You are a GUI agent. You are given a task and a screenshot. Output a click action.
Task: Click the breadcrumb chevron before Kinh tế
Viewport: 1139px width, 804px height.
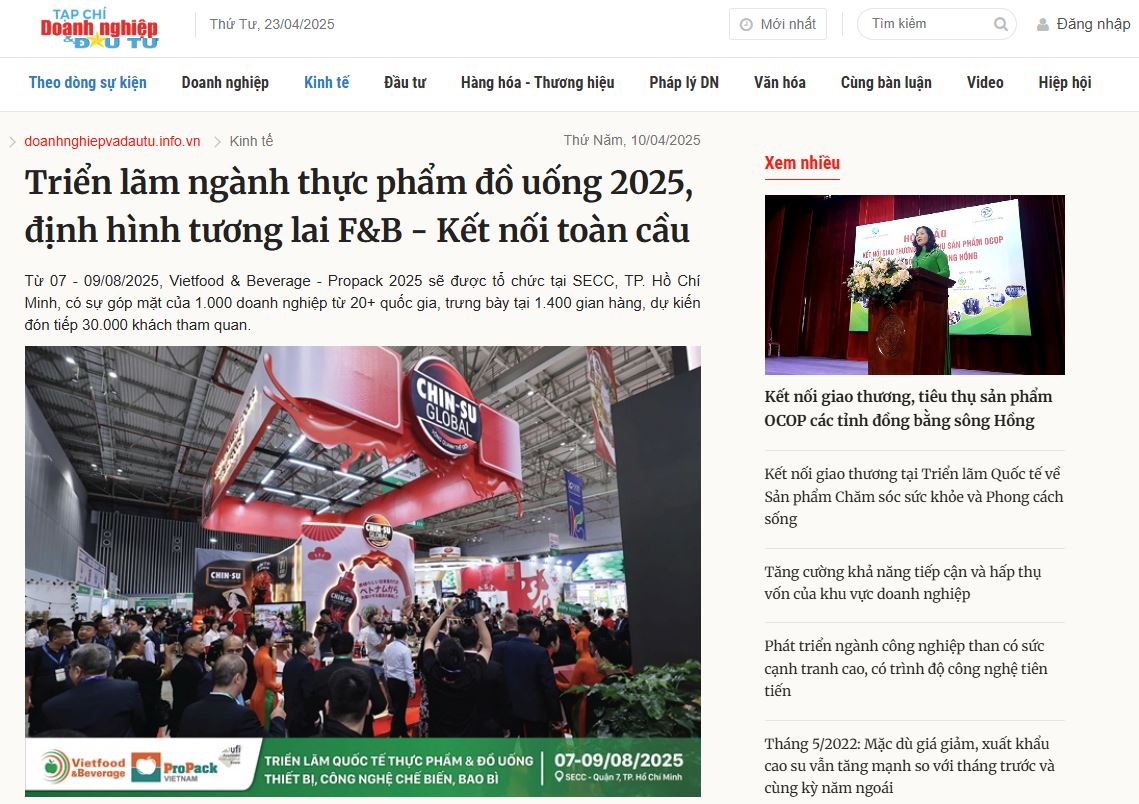[x=217, y=142]
